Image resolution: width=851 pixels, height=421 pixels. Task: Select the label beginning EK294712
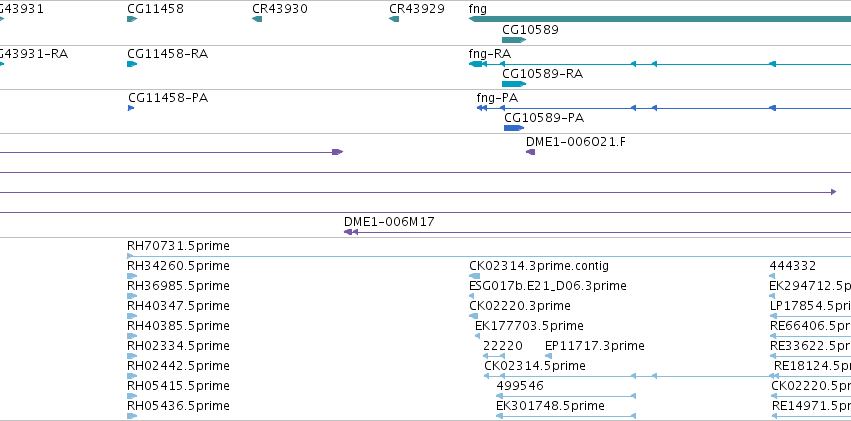810,286
